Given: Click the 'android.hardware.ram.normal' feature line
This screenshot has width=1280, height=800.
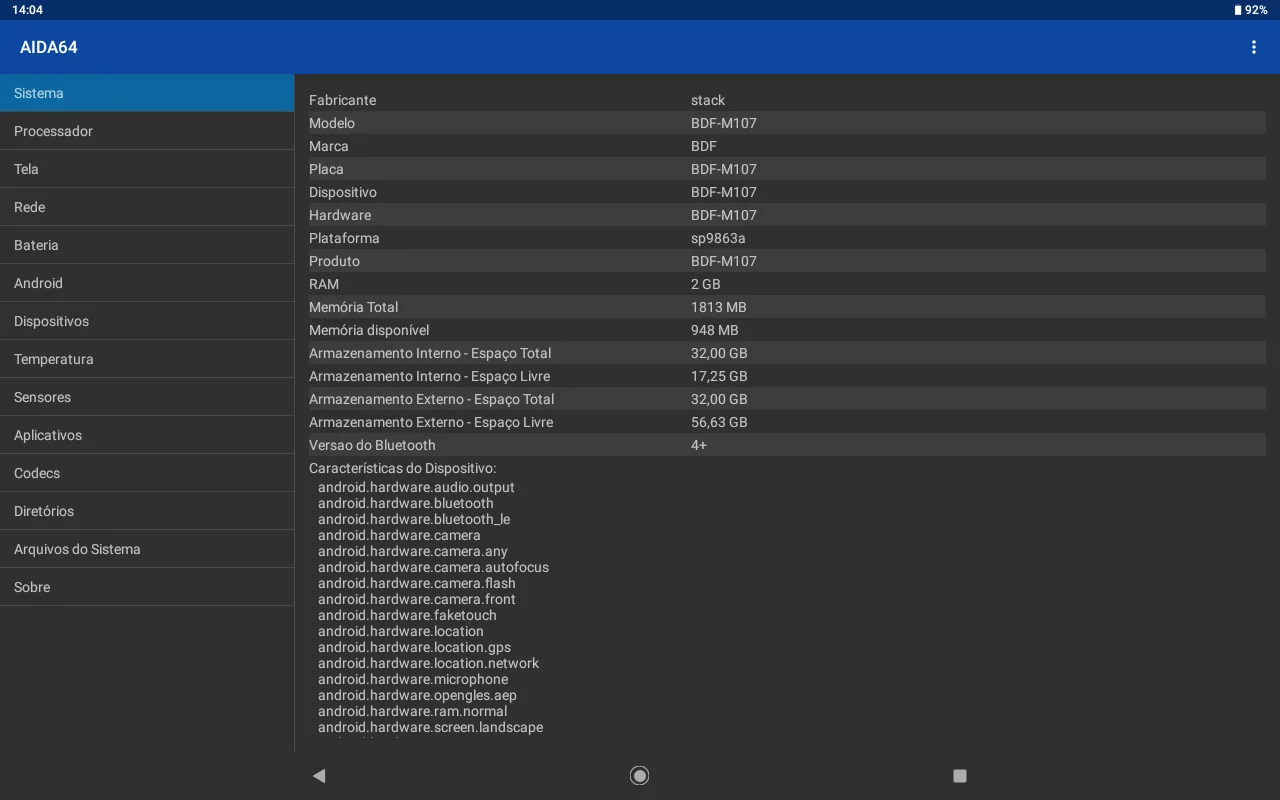Looking at the screenshot, I should point(412,711).
